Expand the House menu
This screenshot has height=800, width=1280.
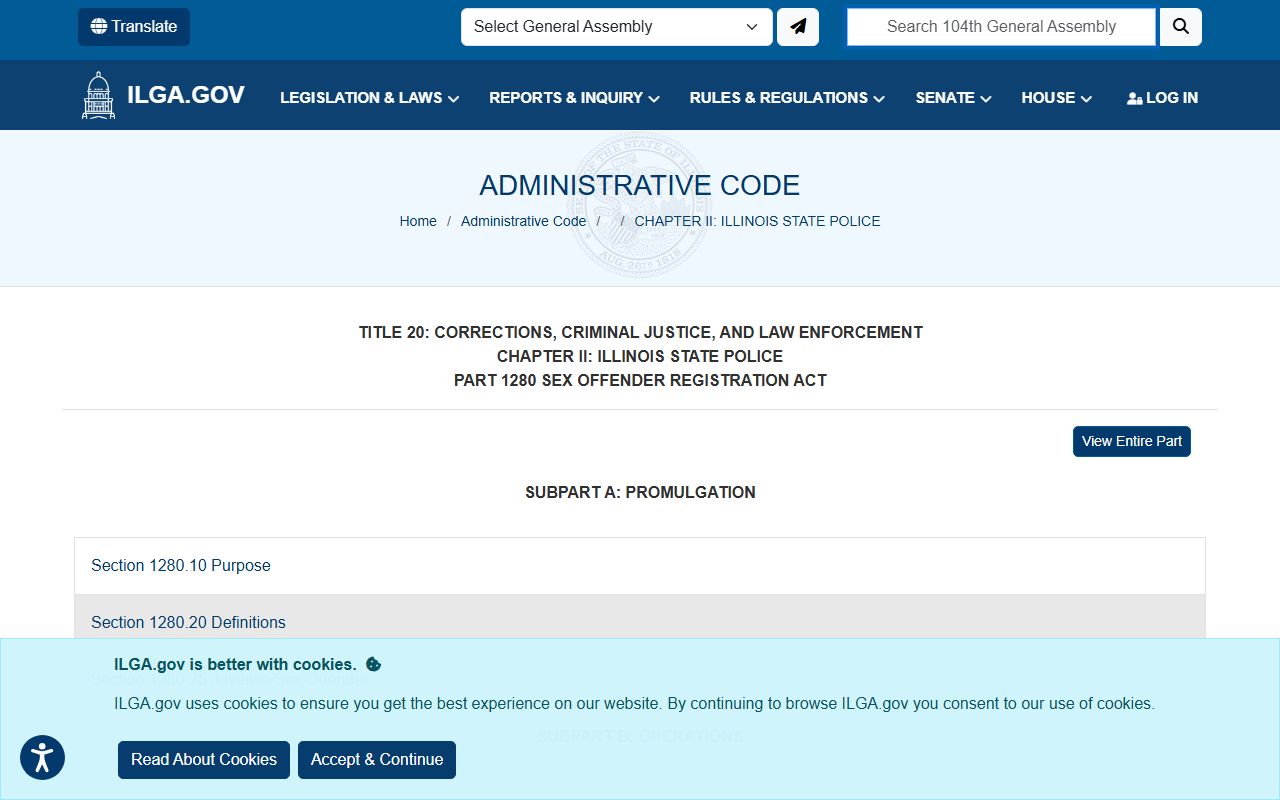pos(1056,98)
